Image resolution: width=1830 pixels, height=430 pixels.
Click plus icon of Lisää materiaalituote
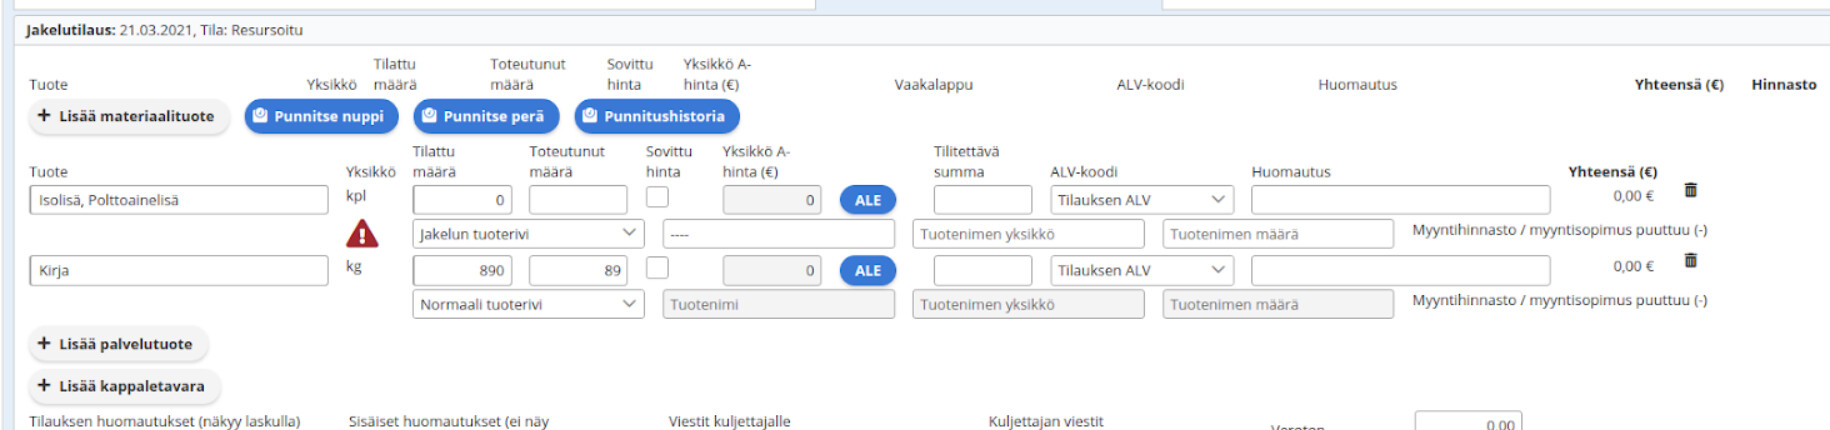[x=44, y=116]
